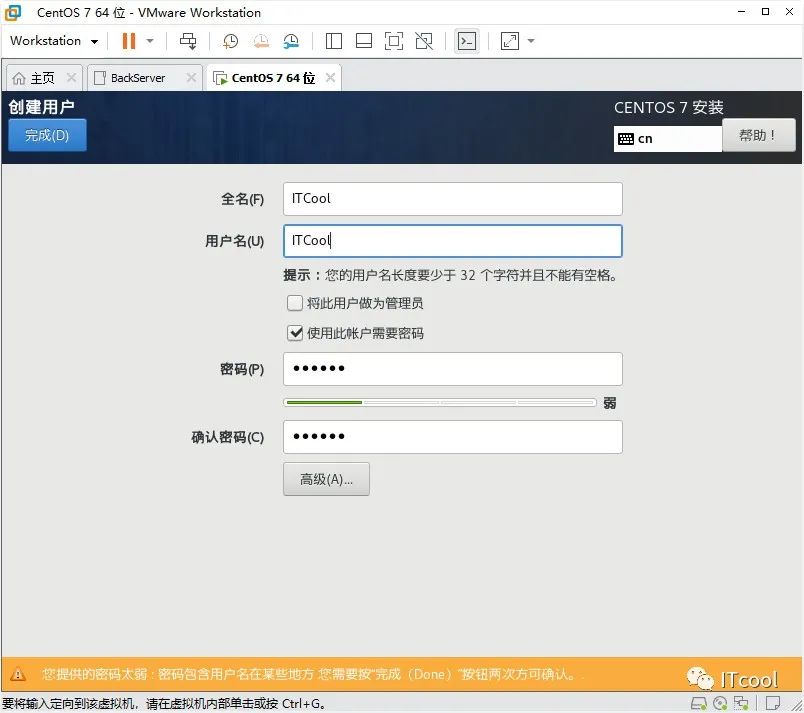
Task: Click the username length hint text
Action: [x=451, y=275]
